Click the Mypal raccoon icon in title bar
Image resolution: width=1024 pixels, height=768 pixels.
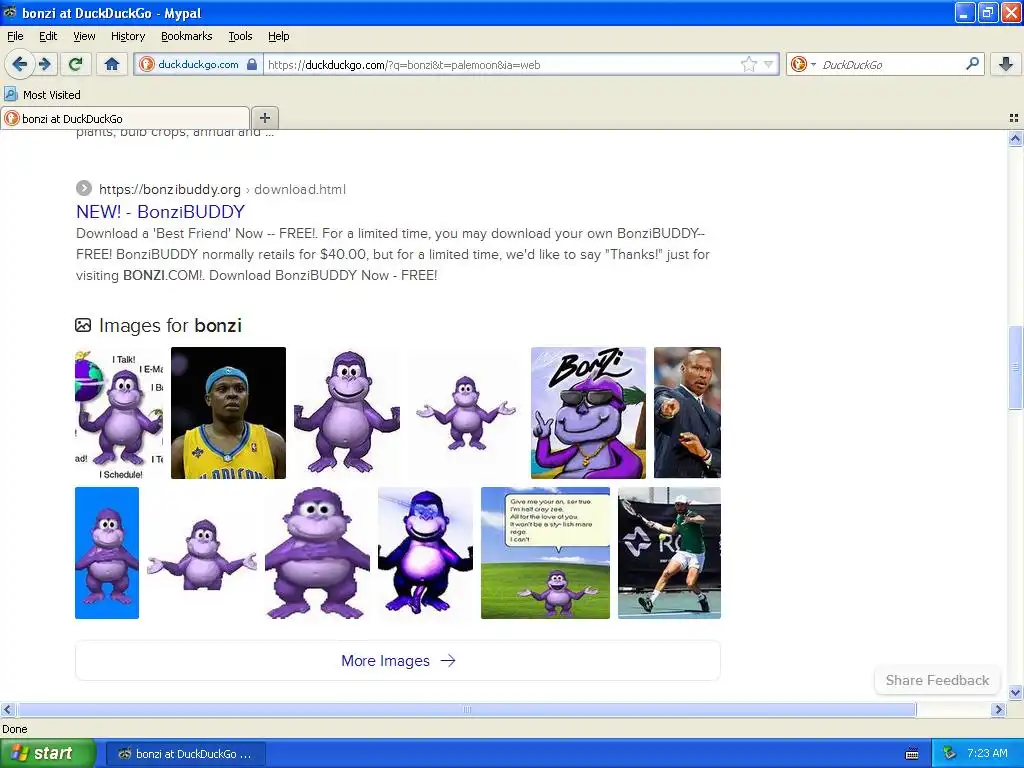coord(10,12)
